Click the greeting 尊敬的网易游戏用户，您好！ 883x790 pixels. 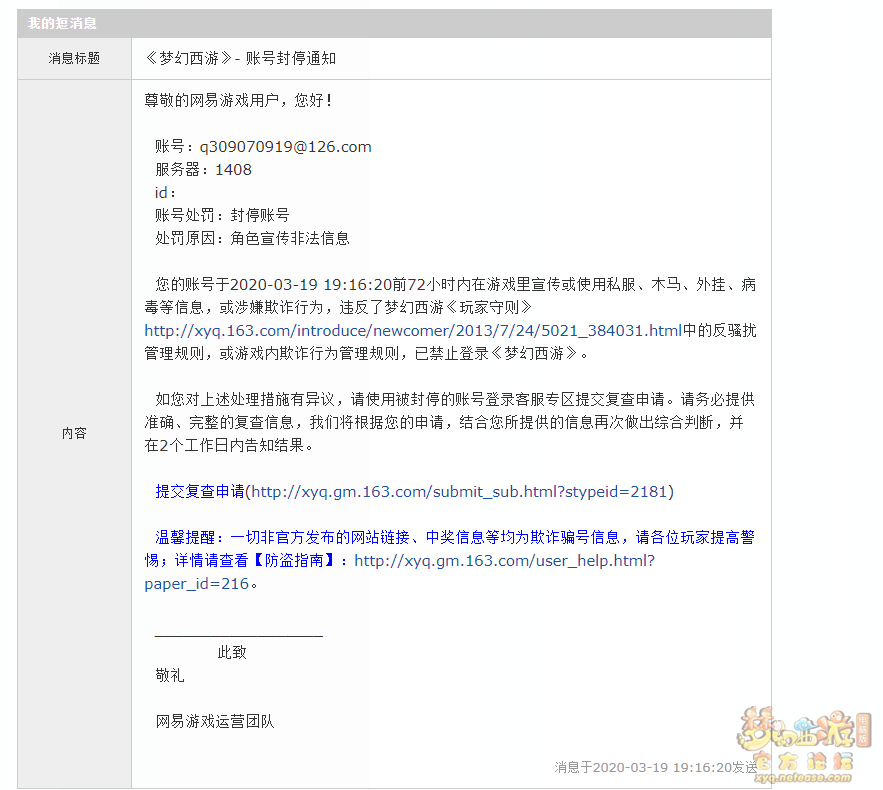tap(239, 100)
